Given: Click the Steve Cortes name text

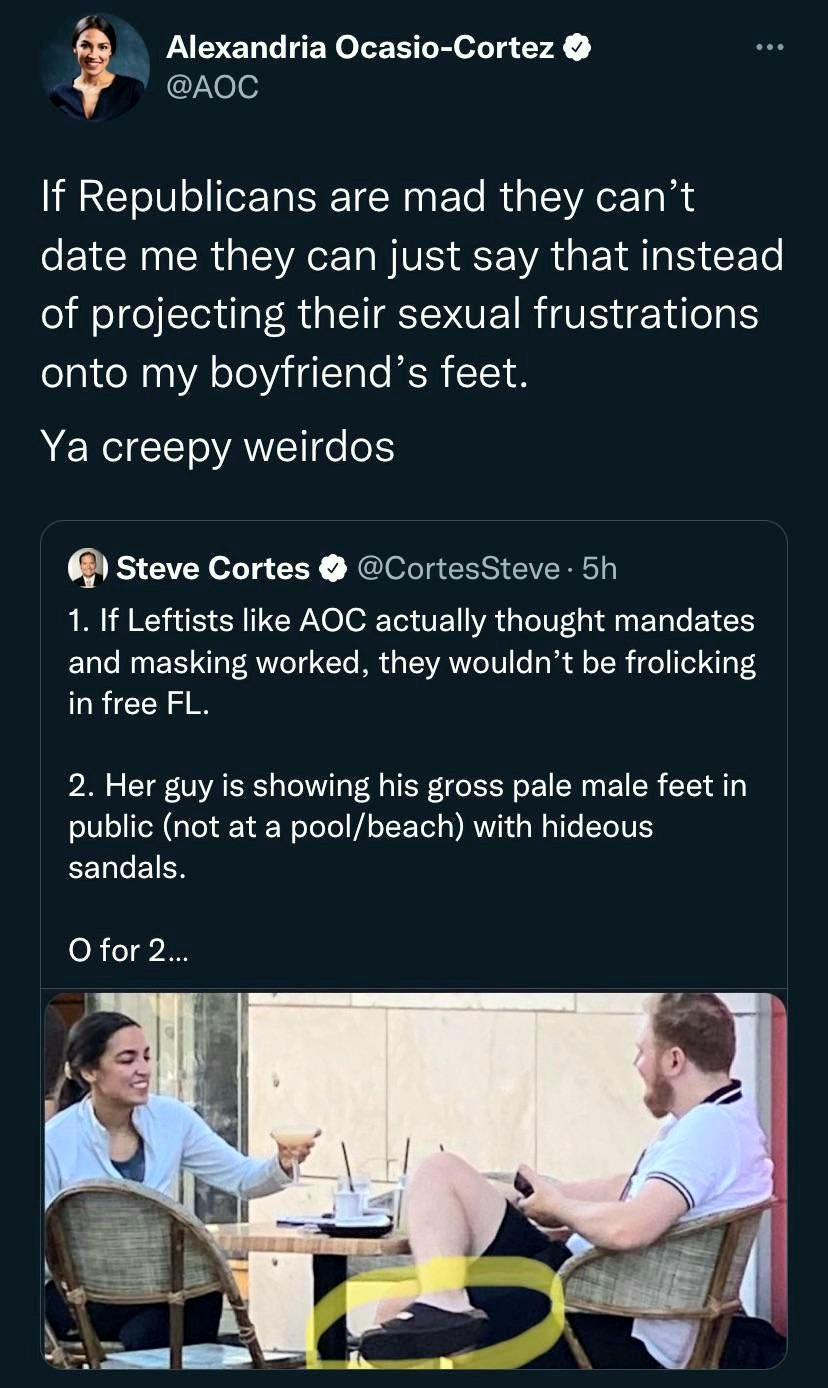Looking at the screenshot, I should [x=213, y=568].
